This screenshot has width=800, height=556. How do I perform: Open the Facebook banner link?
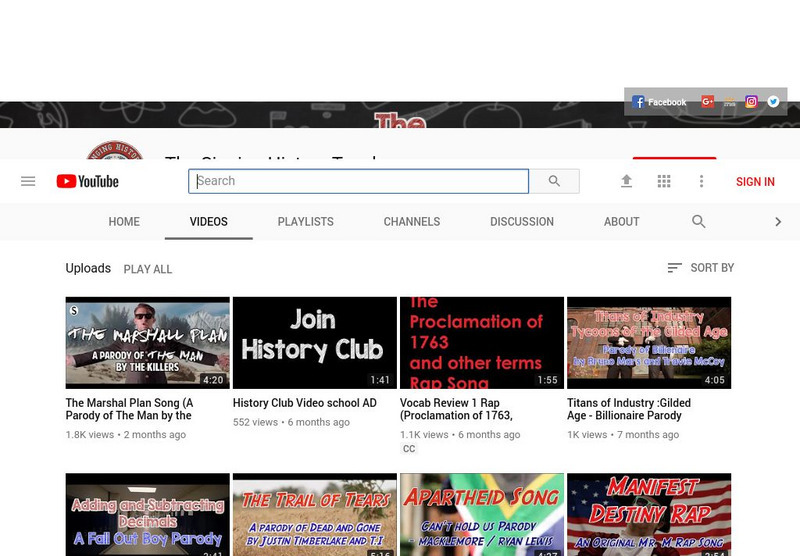click(x=659, y=102)
